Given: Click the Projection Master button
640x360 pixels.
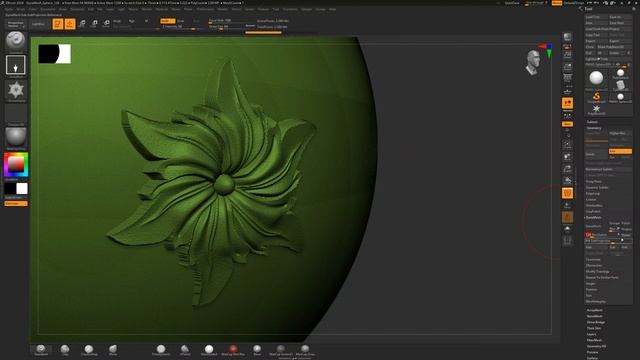Looking at the screenshot, I should click(x=16, y=24).
